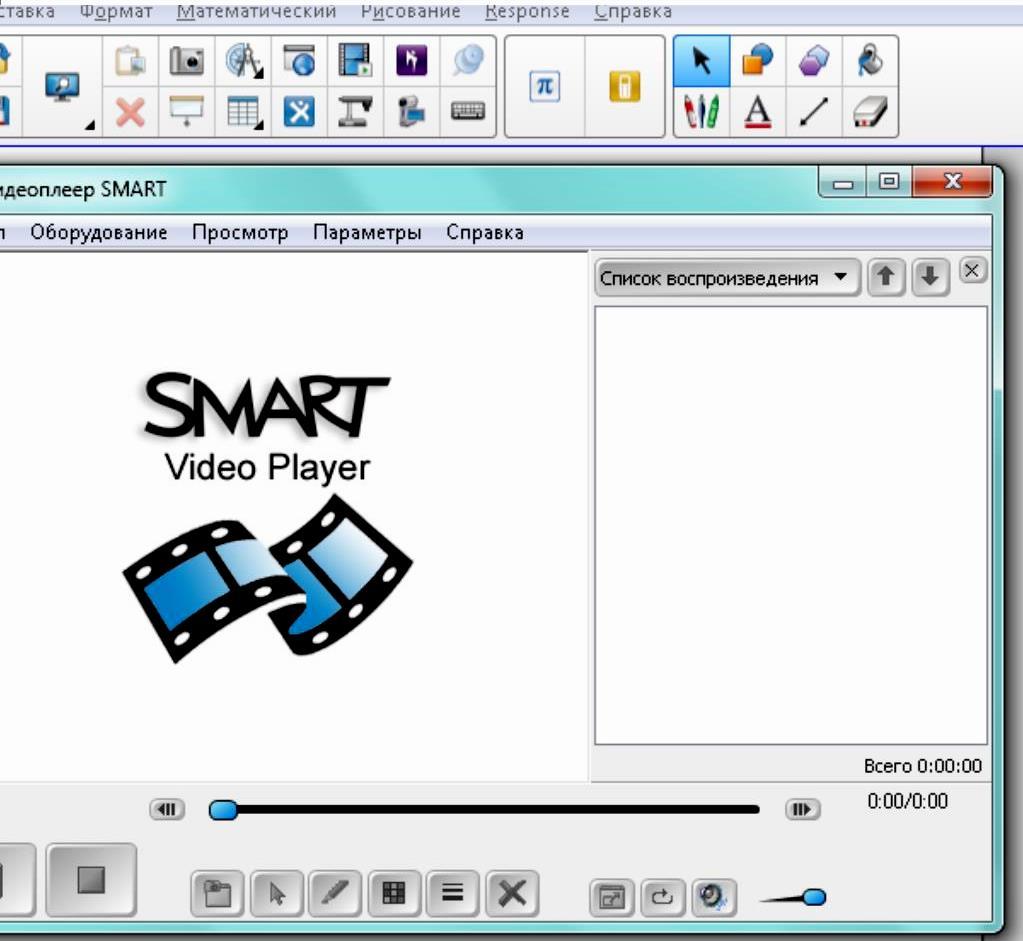
Task: Click the paste clipboard icon
Action: [130, 61]
